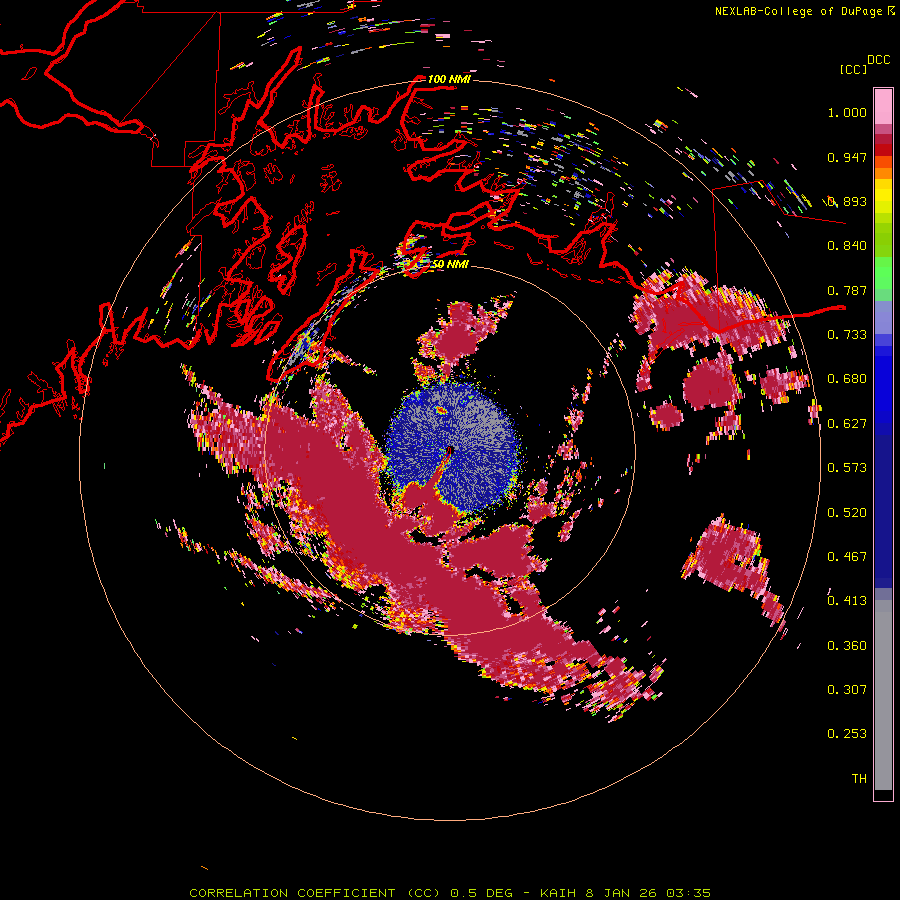
Task: Click the 1.000 value on the color scale
Action: [x=847, y=112]
